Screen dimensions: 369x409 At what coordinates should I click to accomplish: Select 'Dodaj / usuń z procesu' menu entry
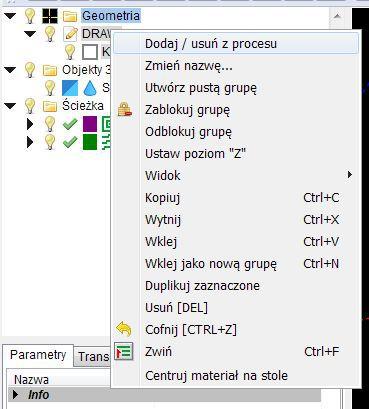[x=235, y=44]
